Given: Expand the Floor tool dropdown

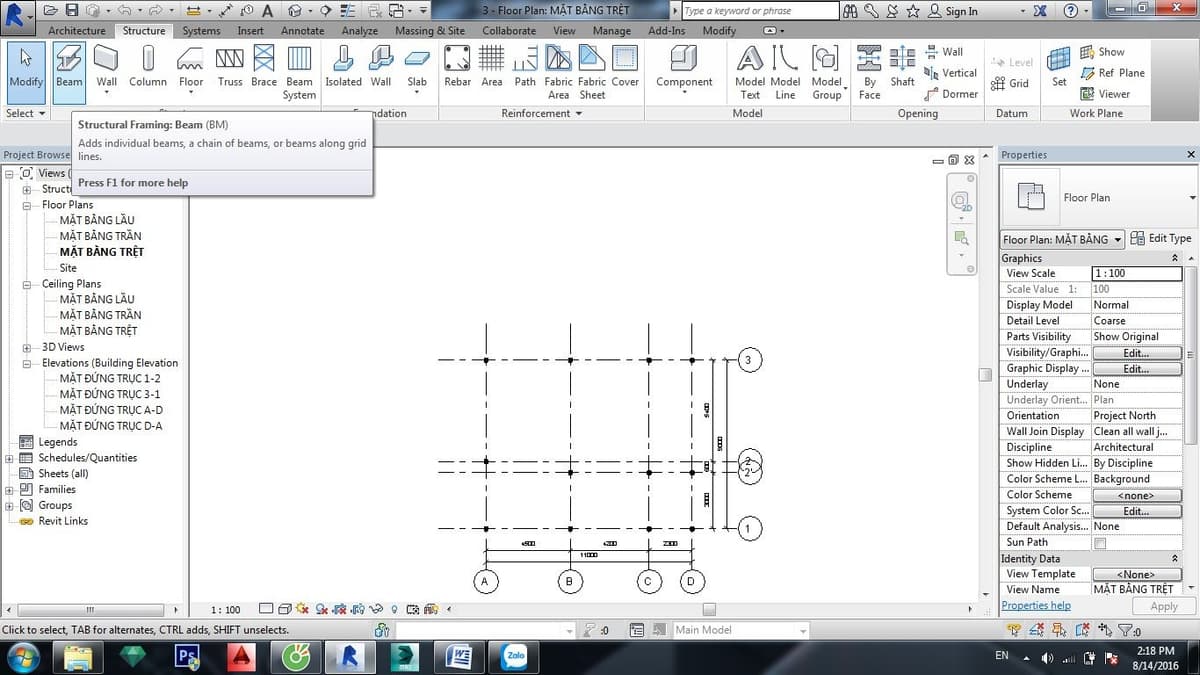Looking at the screenshot, I should click(x=191, y=94).
